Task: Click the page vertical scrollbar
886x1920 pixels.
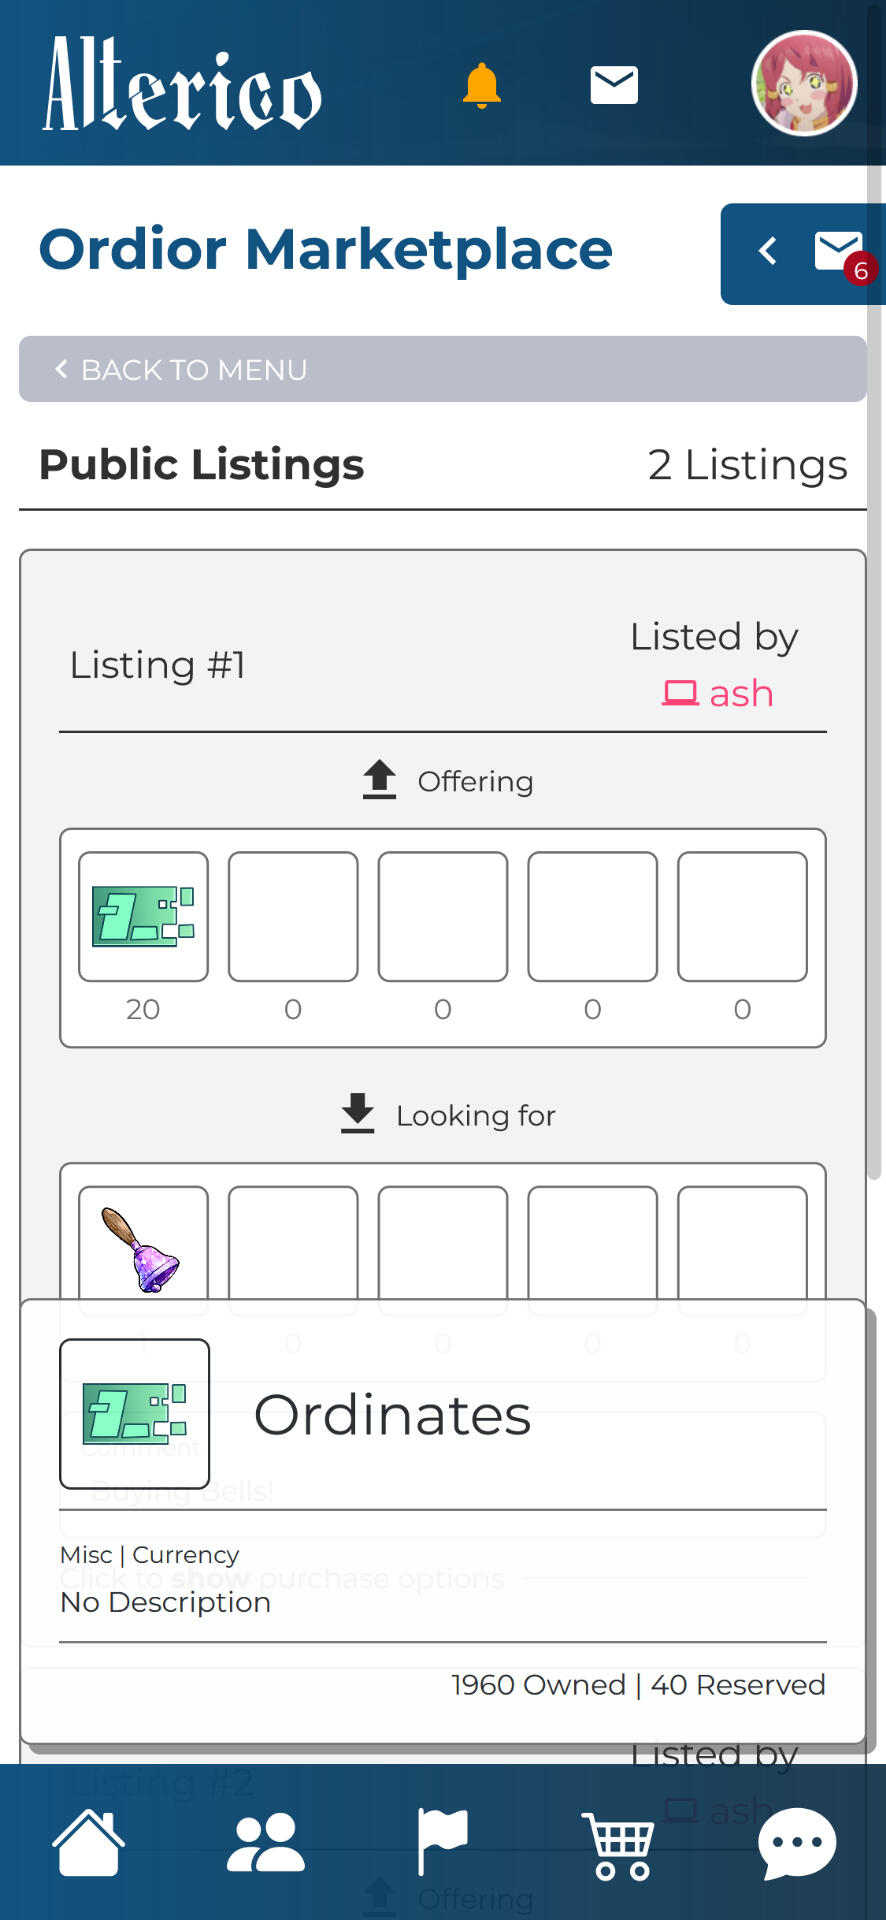Action: (x=873, y=700)
